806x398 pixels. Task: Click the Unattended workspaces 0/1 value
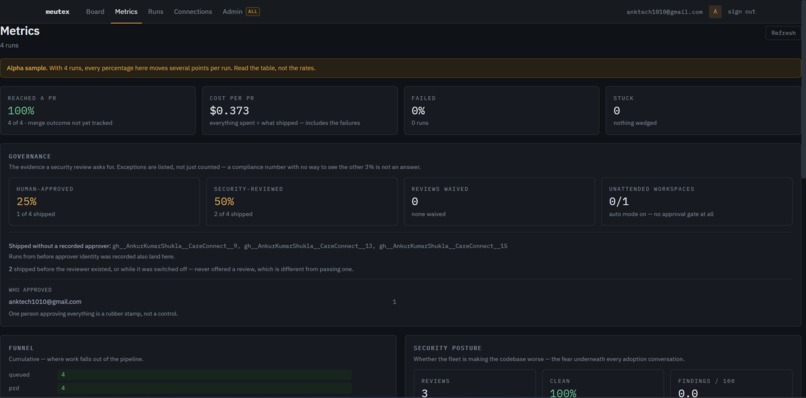click(x=619, y=202)
